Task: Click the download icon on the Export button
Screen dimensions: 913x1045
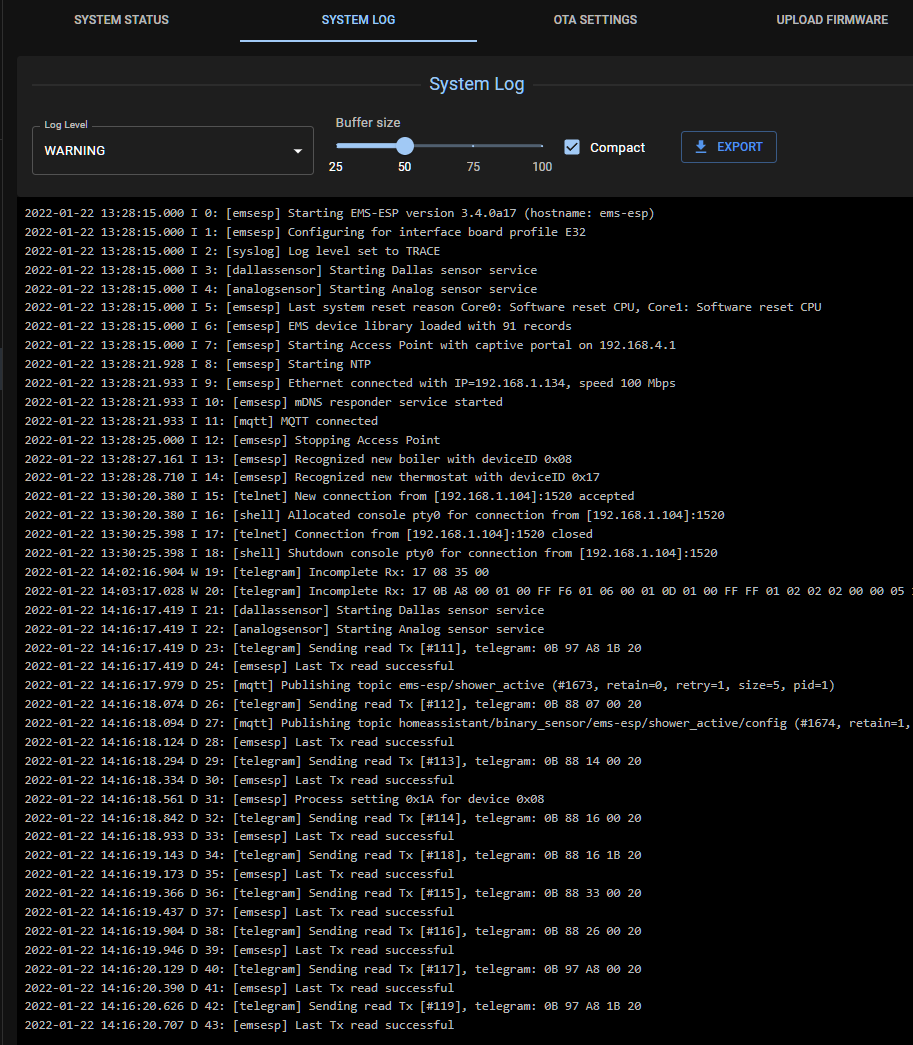Action: (701, 147)
